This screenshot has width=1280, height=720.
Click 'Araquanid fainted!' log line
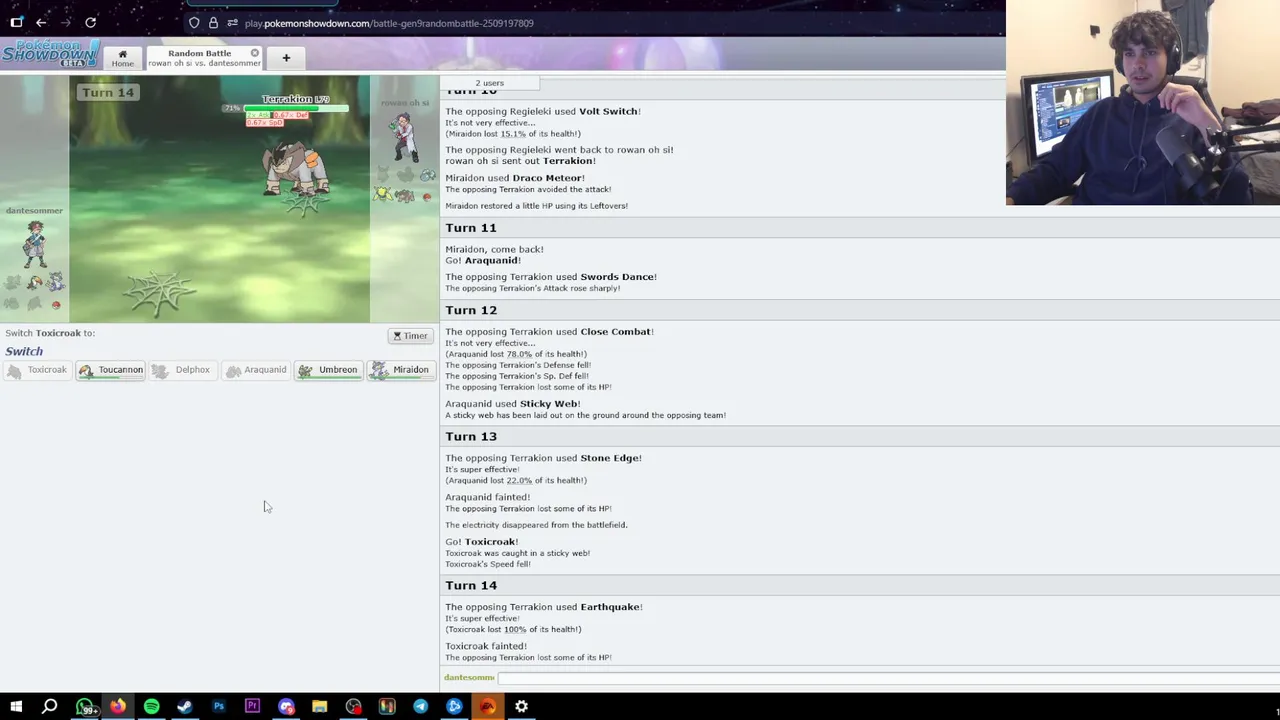[488, 497]
